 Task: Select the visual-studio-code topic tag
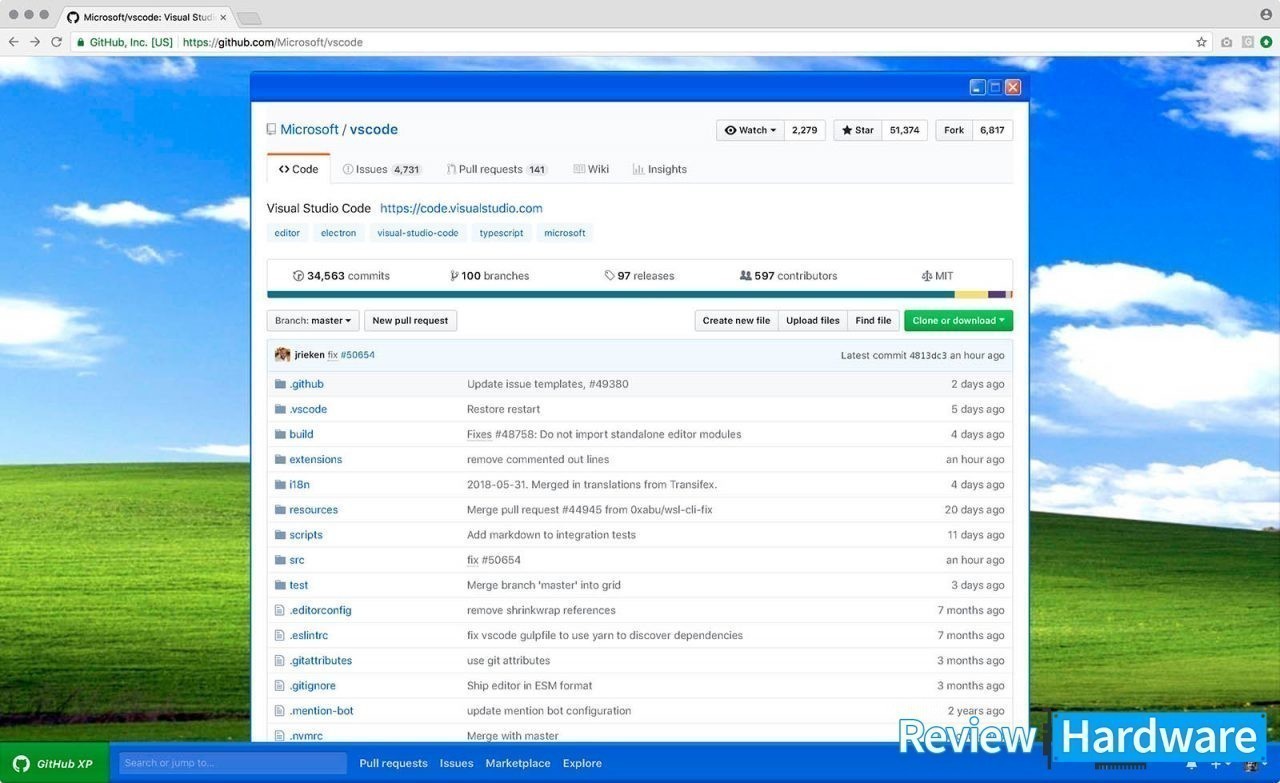(x=418, y=233)
